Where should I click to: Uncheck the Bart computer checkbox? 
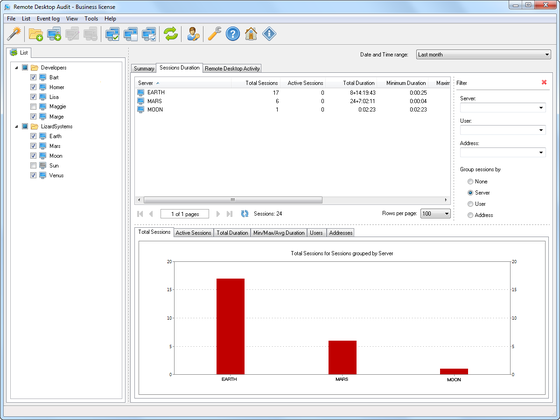coord(33,77)
